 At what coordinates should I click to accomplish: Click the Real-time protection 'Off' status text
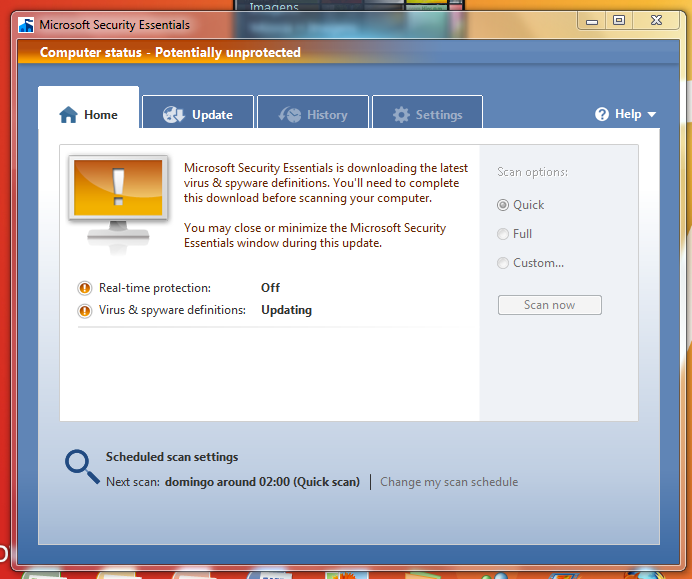click(270, 288)
